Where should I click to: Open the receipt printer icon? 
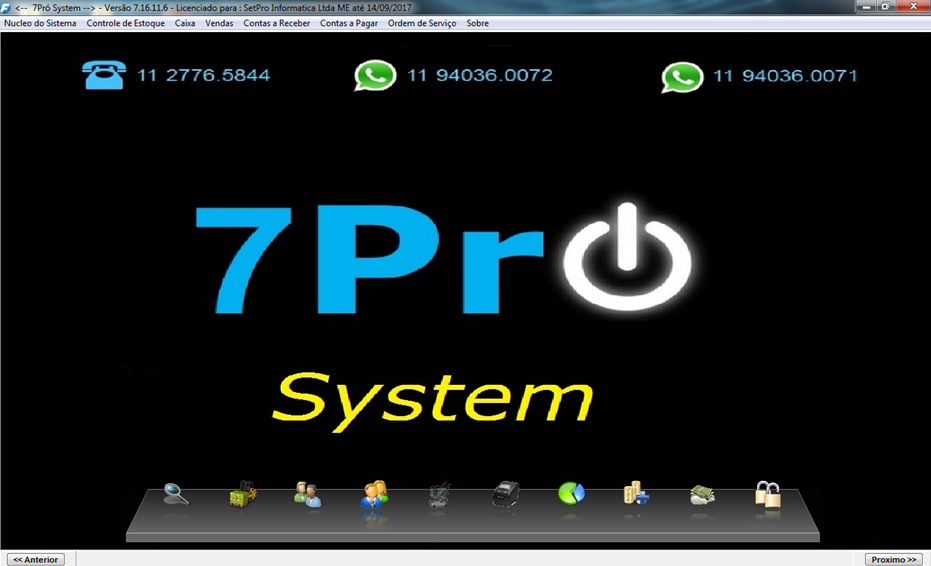pyautogui.click(x=505, y=494)
